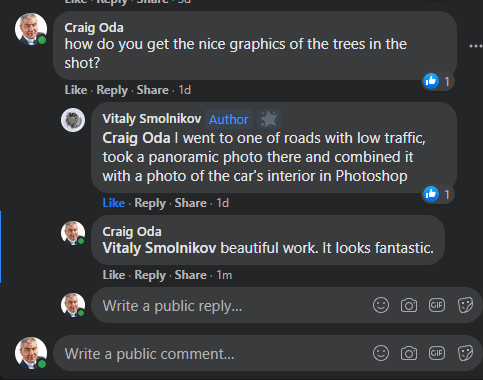Open sticker picker in public reply box

point(465,305)
